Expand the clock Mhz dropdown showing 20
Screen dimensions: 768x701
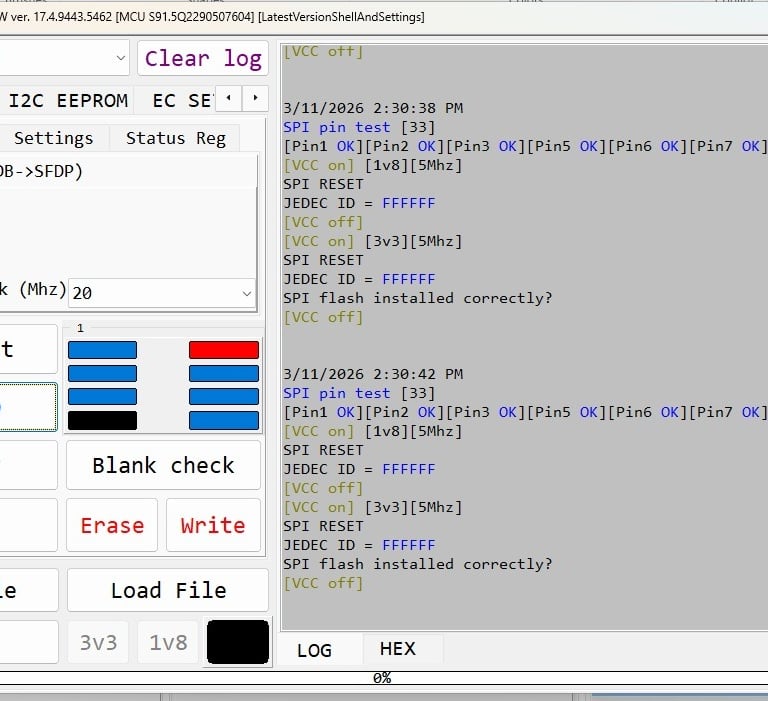click(162, 293)
